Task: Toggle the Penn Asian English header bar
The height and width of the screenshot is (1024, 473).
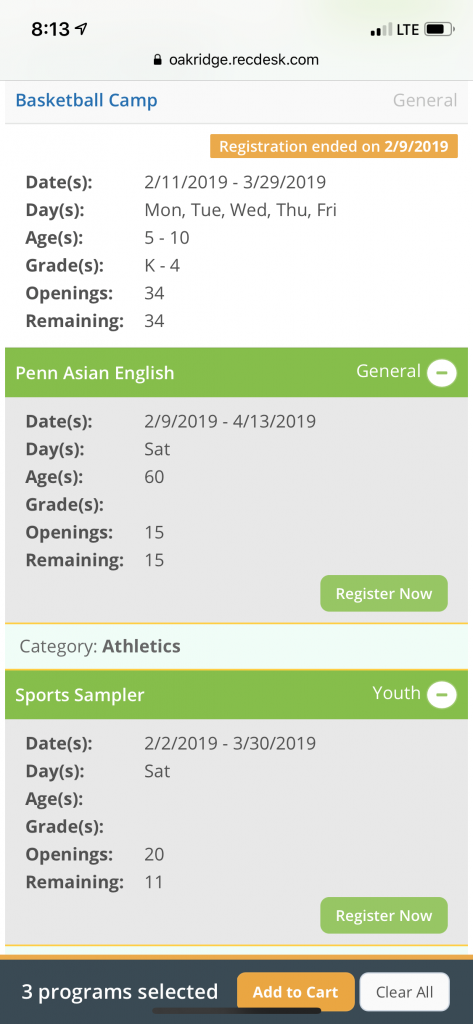Action: 236,372
